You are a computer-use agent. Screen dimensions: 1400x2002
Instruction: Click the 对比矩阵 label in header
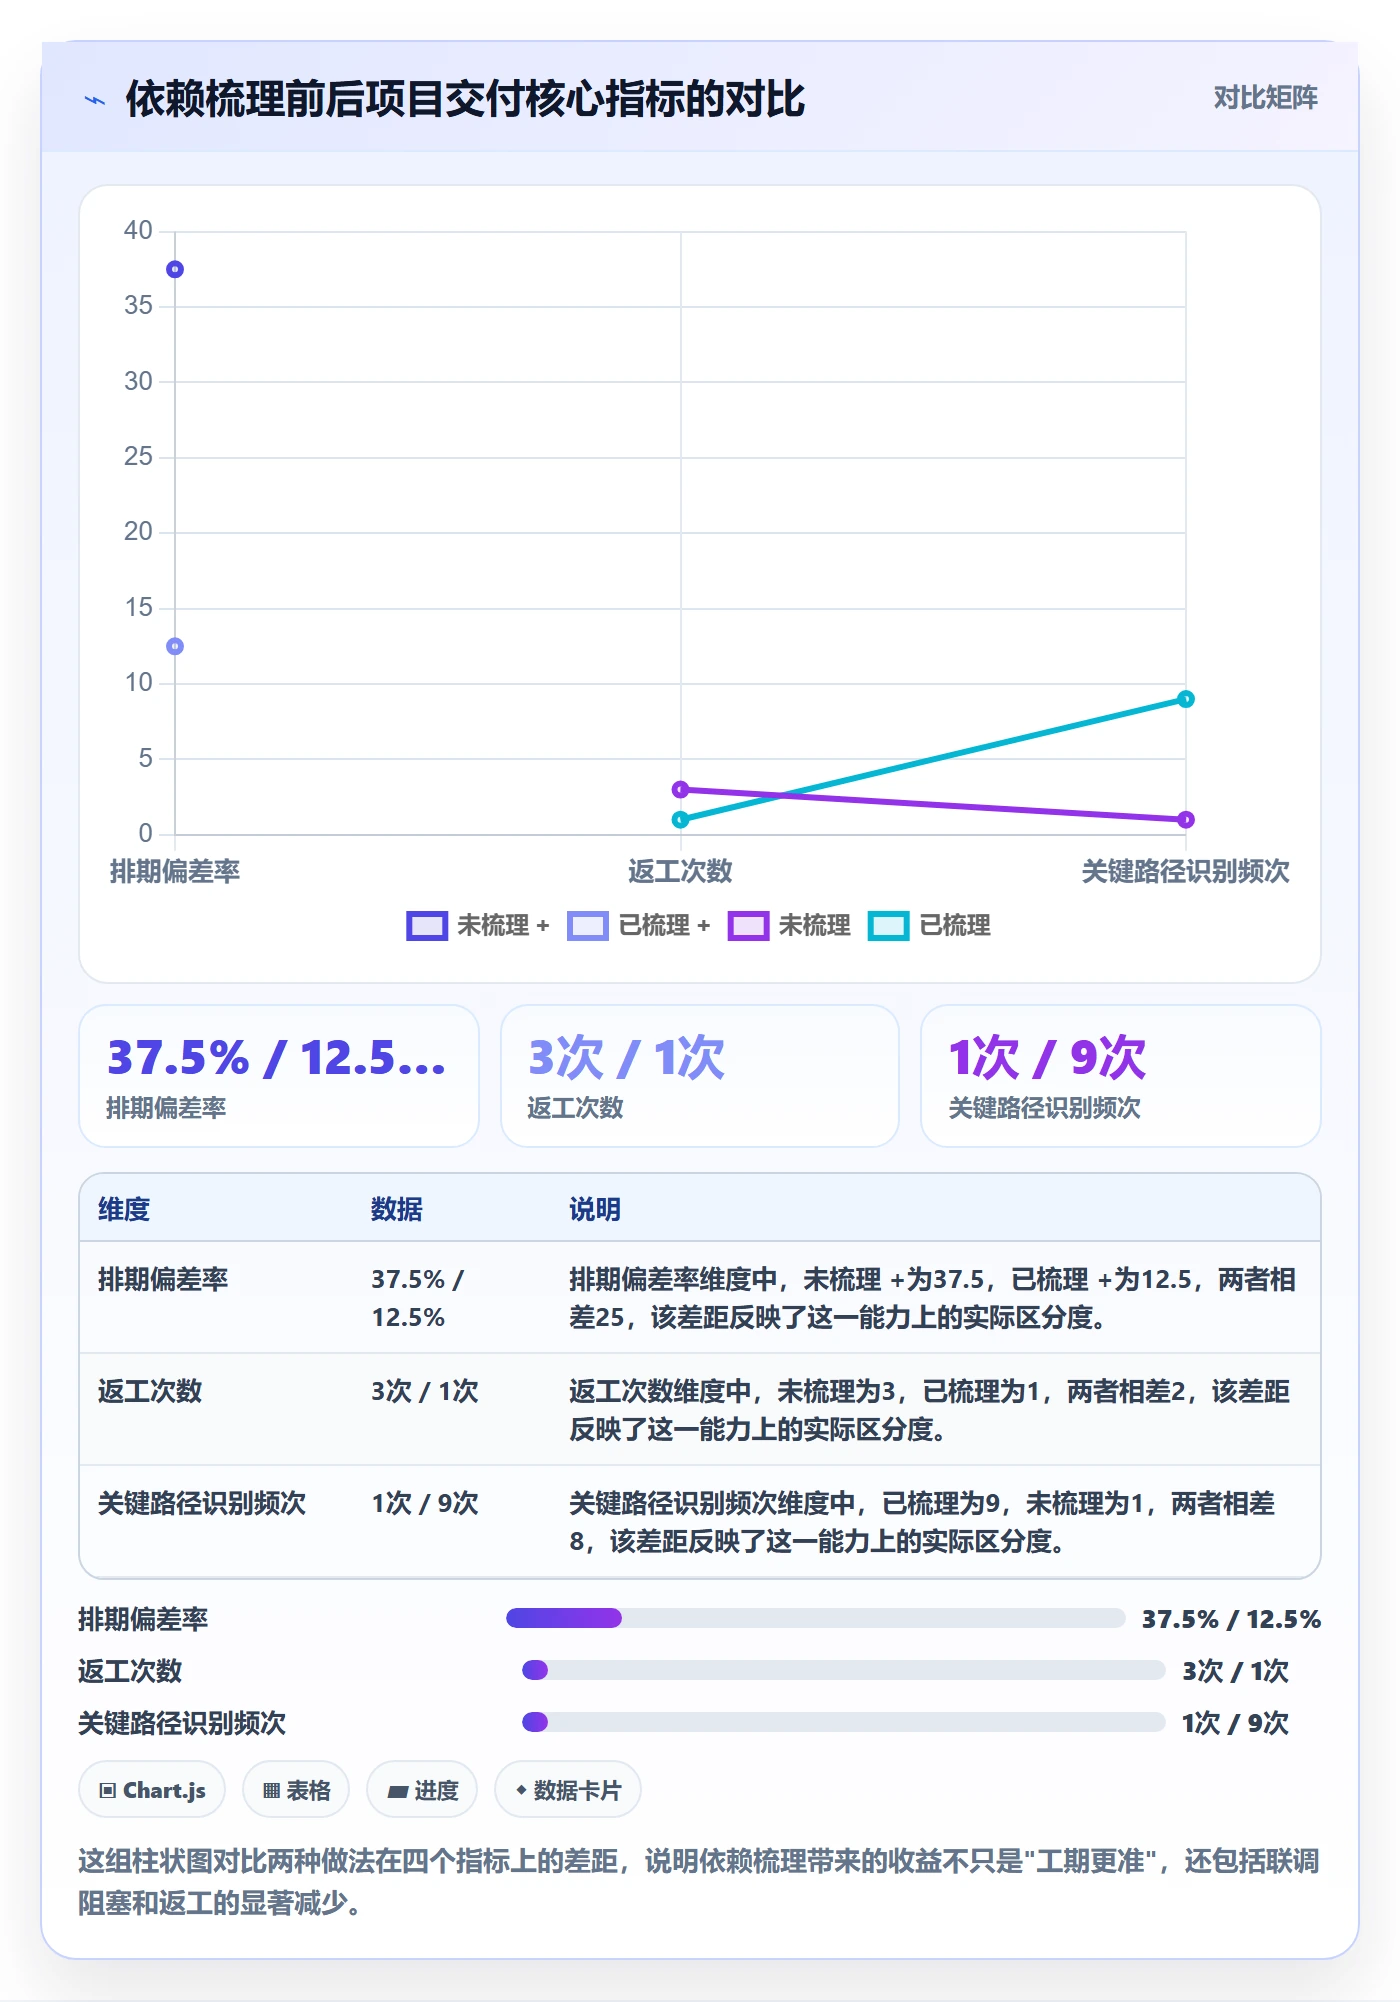coord(1265,97)
